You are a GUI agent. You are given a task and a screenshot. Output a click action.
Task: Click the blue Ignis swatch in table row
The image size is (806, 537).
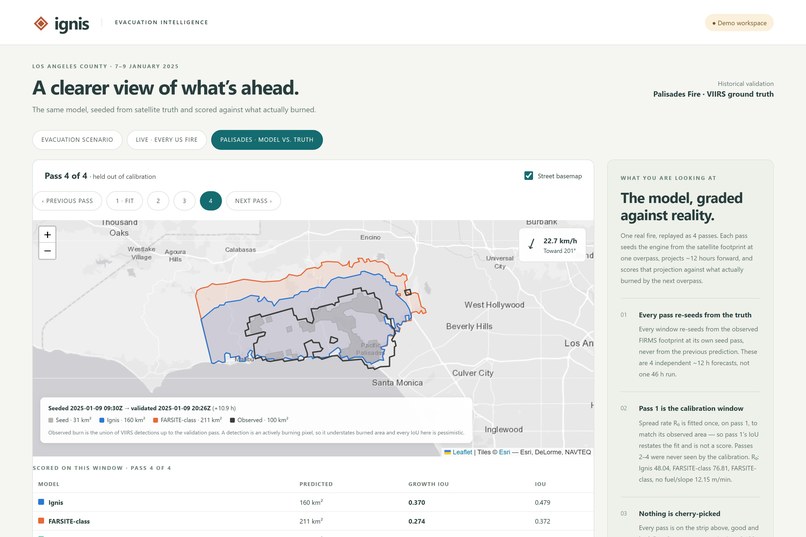coord(41,502)
